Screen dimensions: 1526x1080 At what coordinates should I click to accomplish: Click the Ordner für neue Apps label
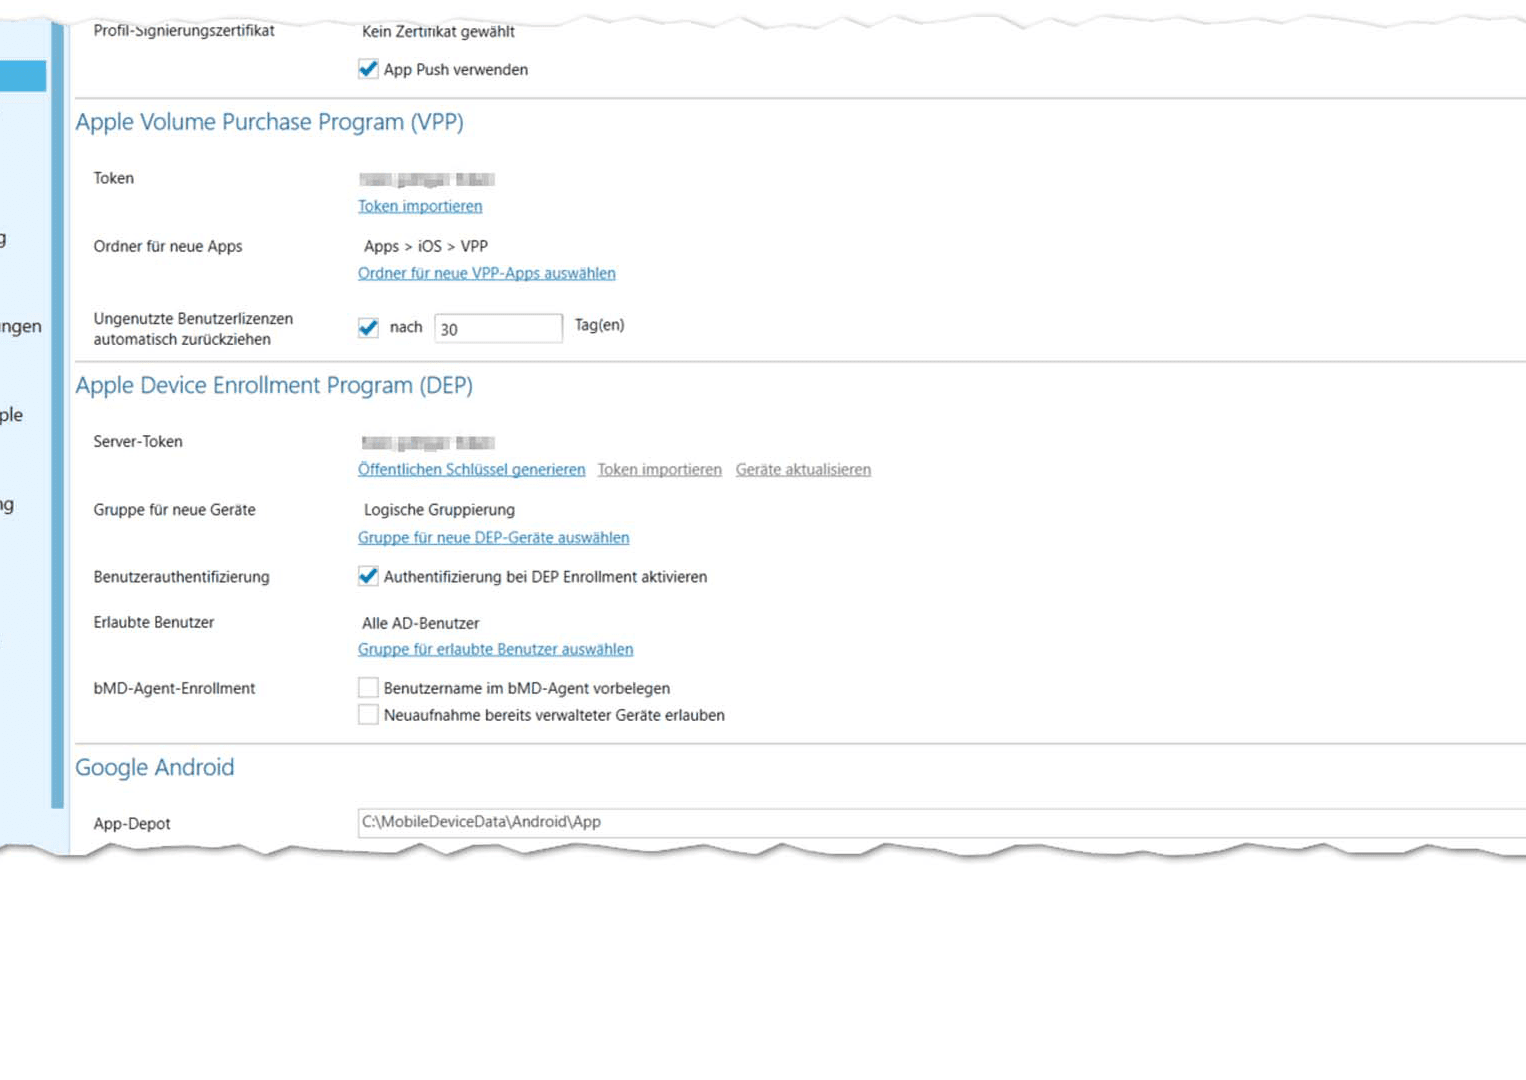(x=168, y=246)
